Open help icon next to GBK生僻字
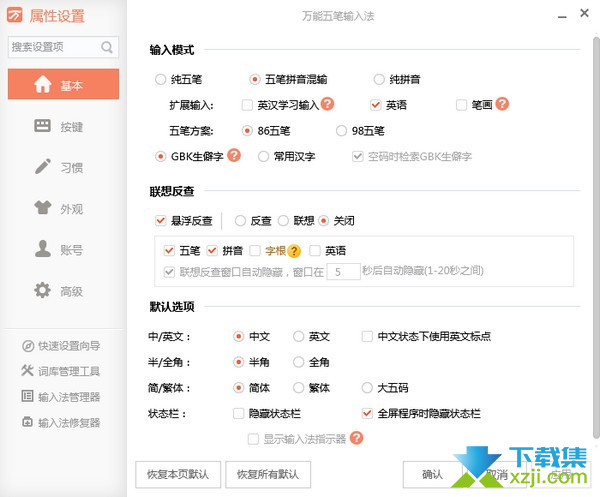 click(234, 155)
